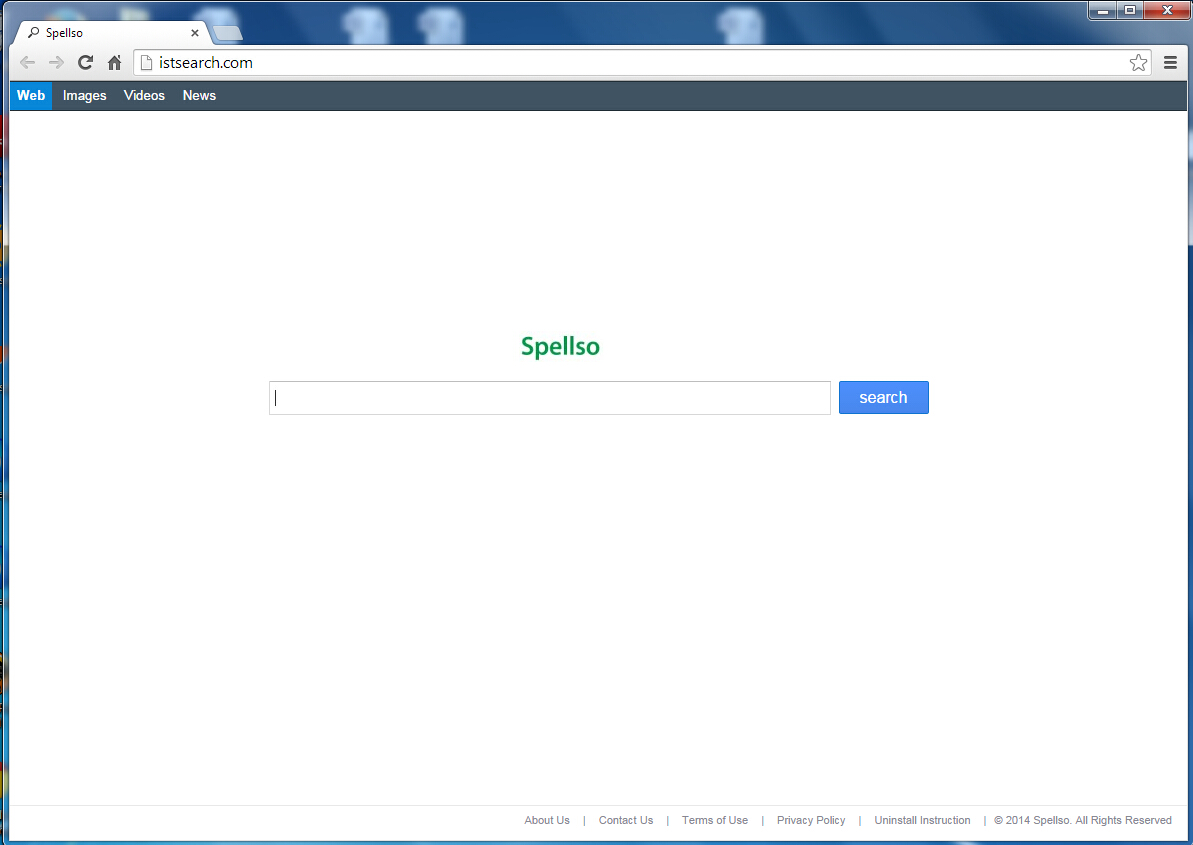Click inside the Spellso search box
The width and height of the screenshot is (1193, 845).
(549, 398)
